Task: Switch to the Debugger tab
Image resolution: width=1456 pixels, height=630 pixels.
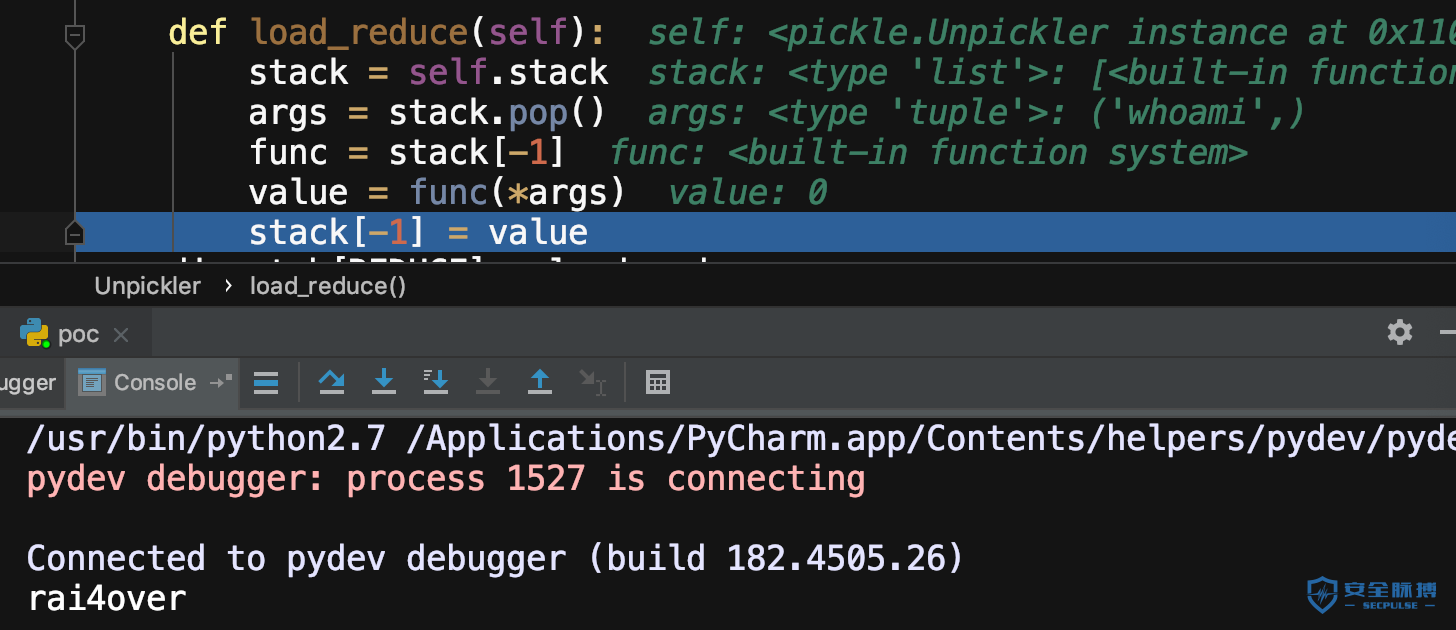Action: coord(30,382)
